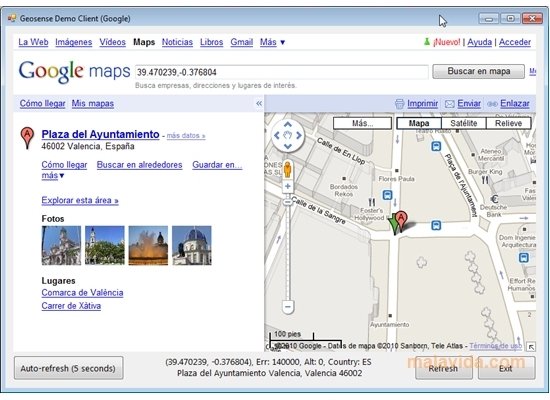This screenshot has height=400, width=550.
Task: Click the Acceder sign-in link
Action: click(x=515, y=42)
